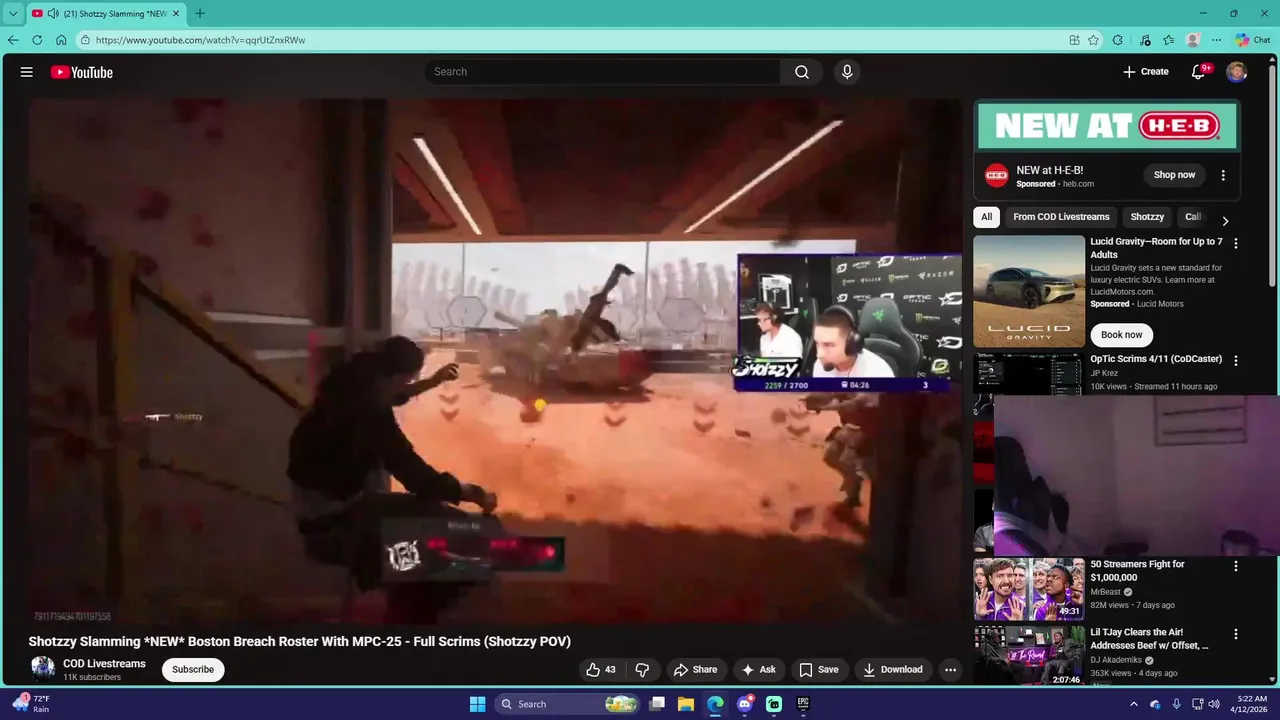Click Book now on Lucid ad
The image size is (1280, 720).
point(1121,335)
